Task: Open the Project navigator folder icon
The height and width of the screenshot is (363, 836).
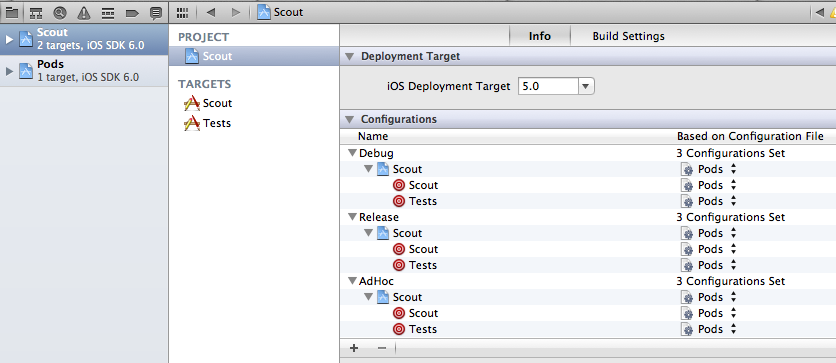Action: click(11, 12)
